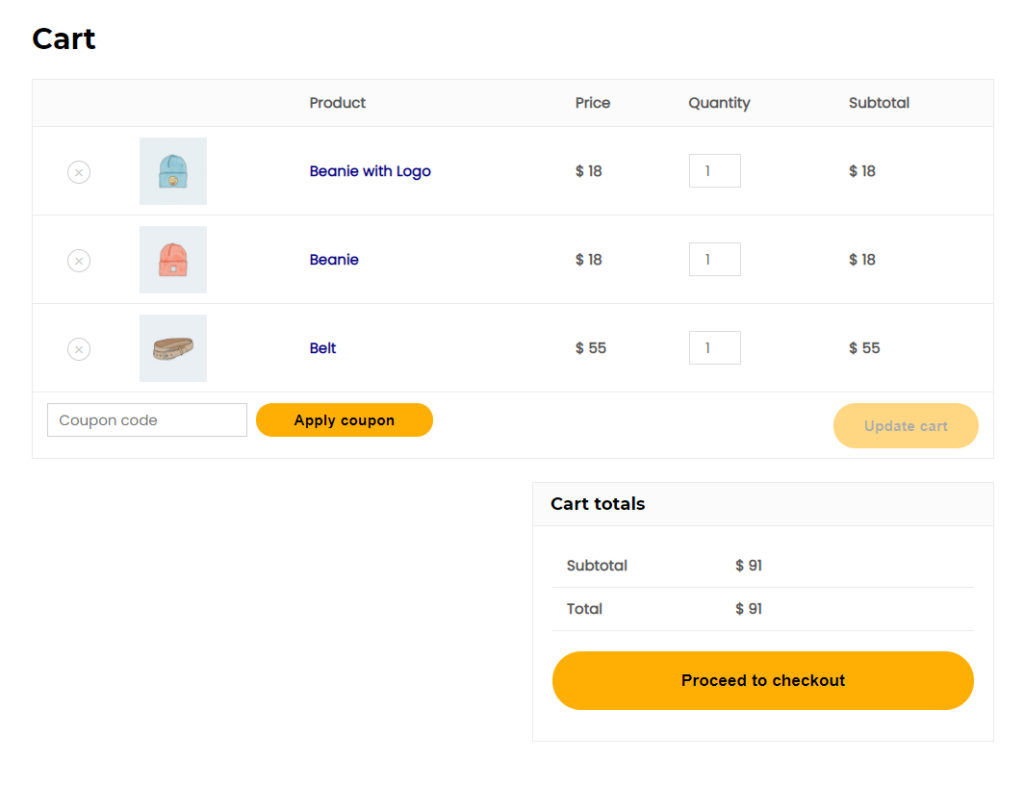This screenshot has width=1024, height=786.
Task: Select the Belt quantity input
Action: click(714, 348)
